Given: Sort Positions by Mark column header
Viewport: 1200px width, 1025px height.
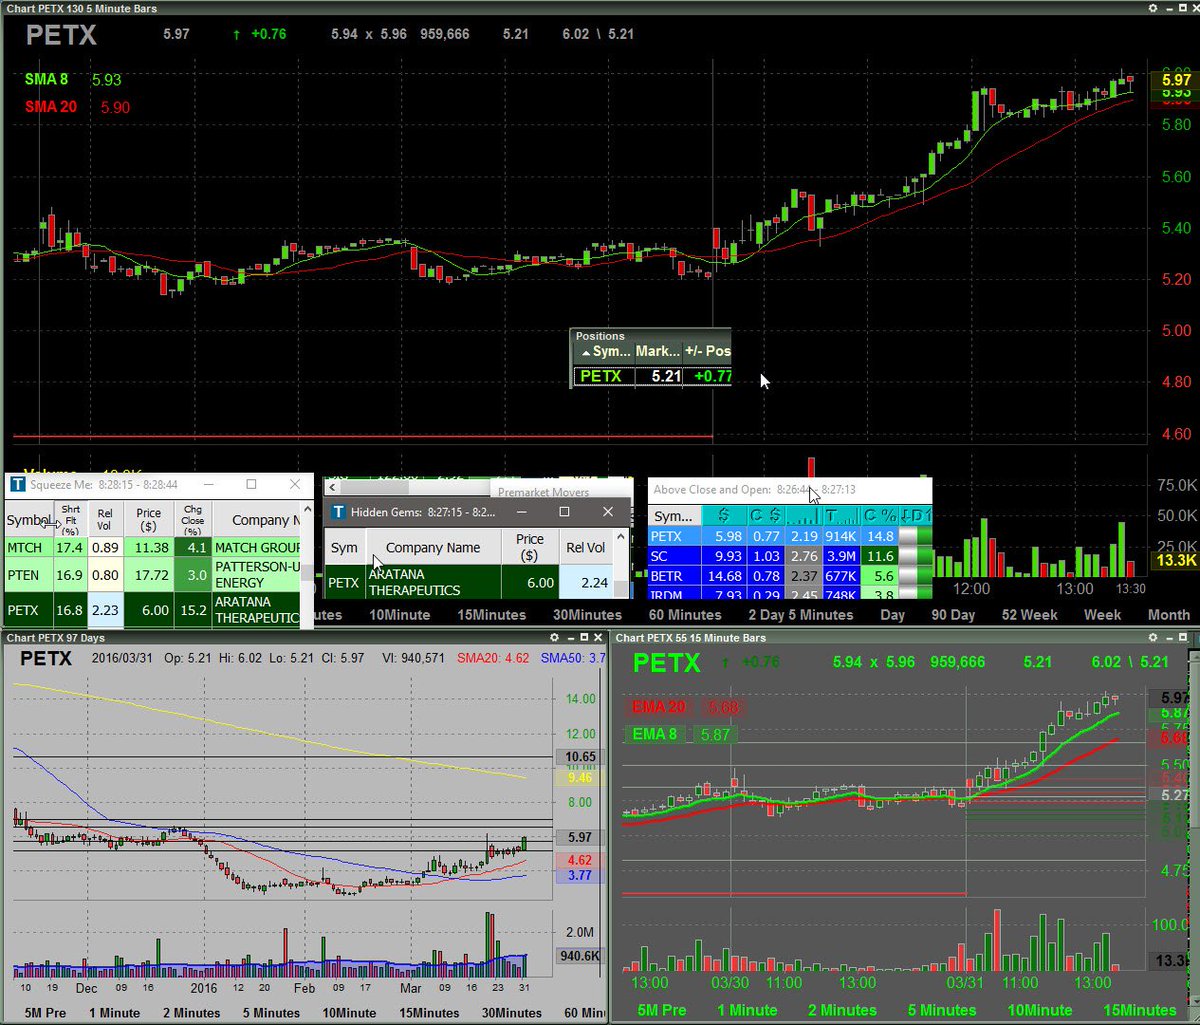Looking at the screenshot, I should click(x=658, y=351).
